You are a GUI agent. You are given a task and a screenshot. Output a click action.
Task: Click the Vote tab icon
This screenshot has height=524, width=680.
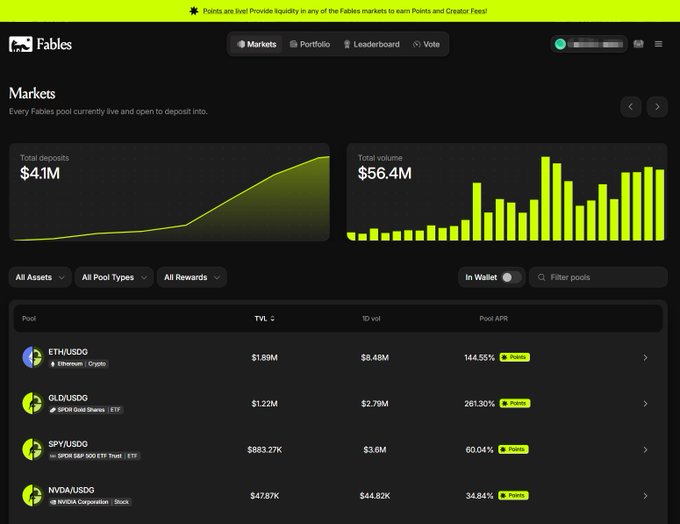416,44
